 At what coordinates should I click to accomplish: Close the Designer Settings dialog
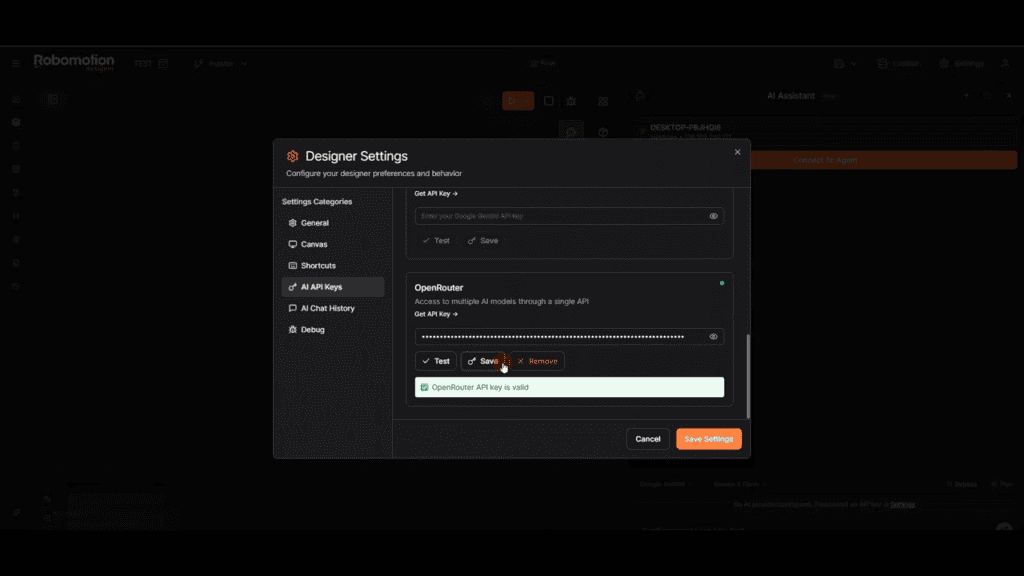point(737,152)
